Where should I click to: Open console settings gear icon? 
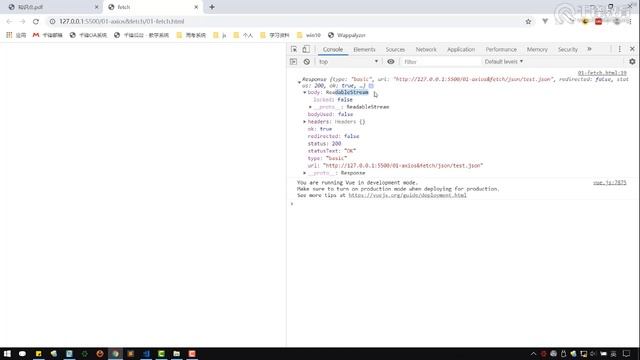(632, 62)
